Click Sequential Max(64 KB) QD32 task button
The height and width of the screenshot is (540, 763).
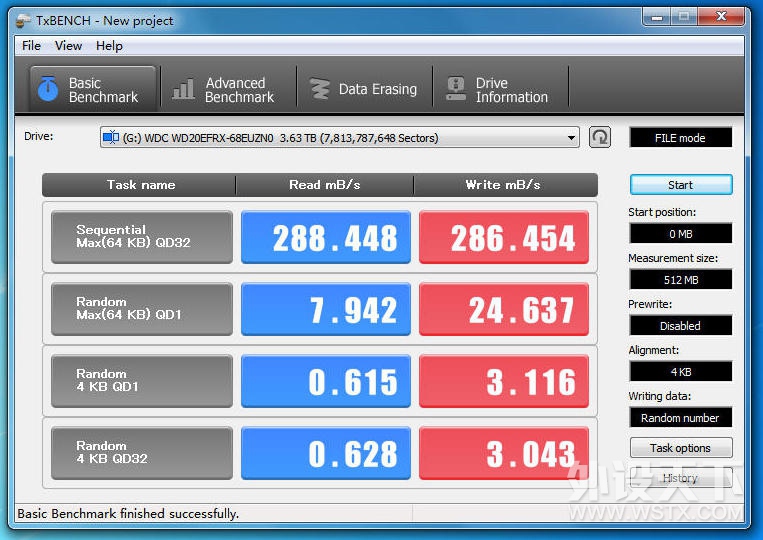pyautogui.click(x=142, y=237)
